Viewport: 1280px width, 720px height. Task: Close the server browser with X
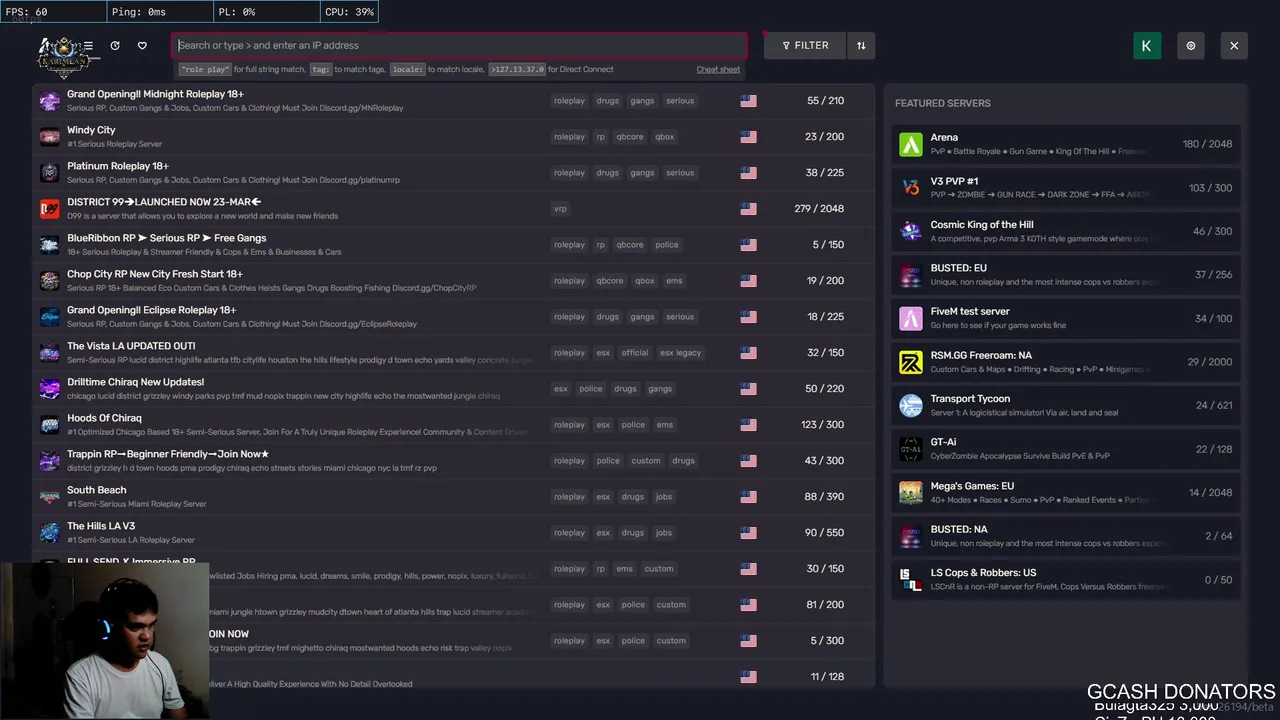1234,45
